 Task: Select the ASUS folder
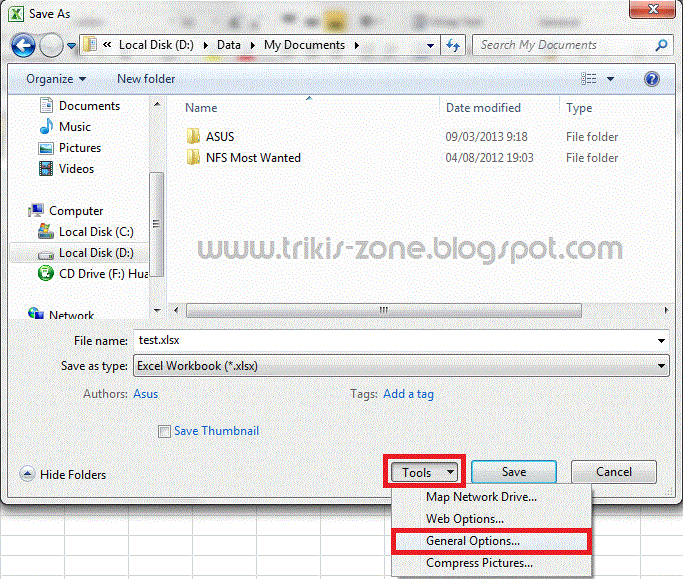220,137
